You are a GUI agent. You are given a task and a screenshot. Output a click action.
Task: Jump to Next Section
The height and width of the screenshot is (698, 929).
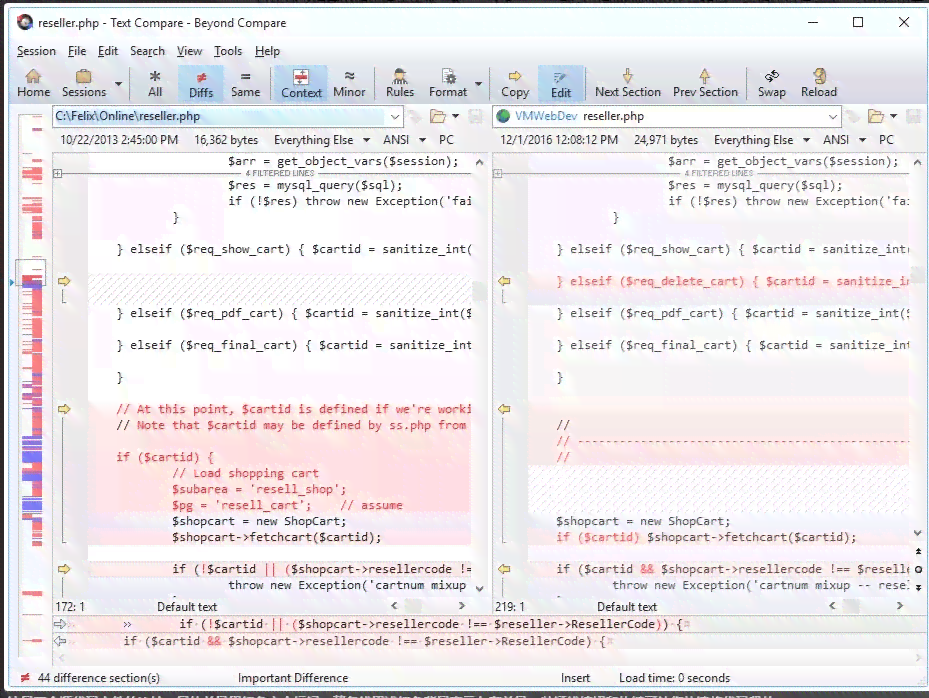click(627, 83)
